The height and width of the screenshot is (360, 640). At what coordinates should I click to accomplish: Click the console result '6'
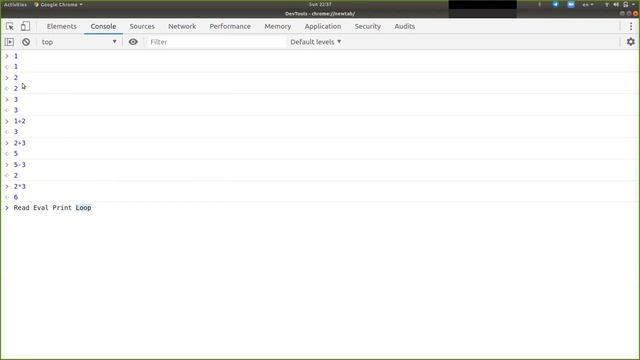16,197
